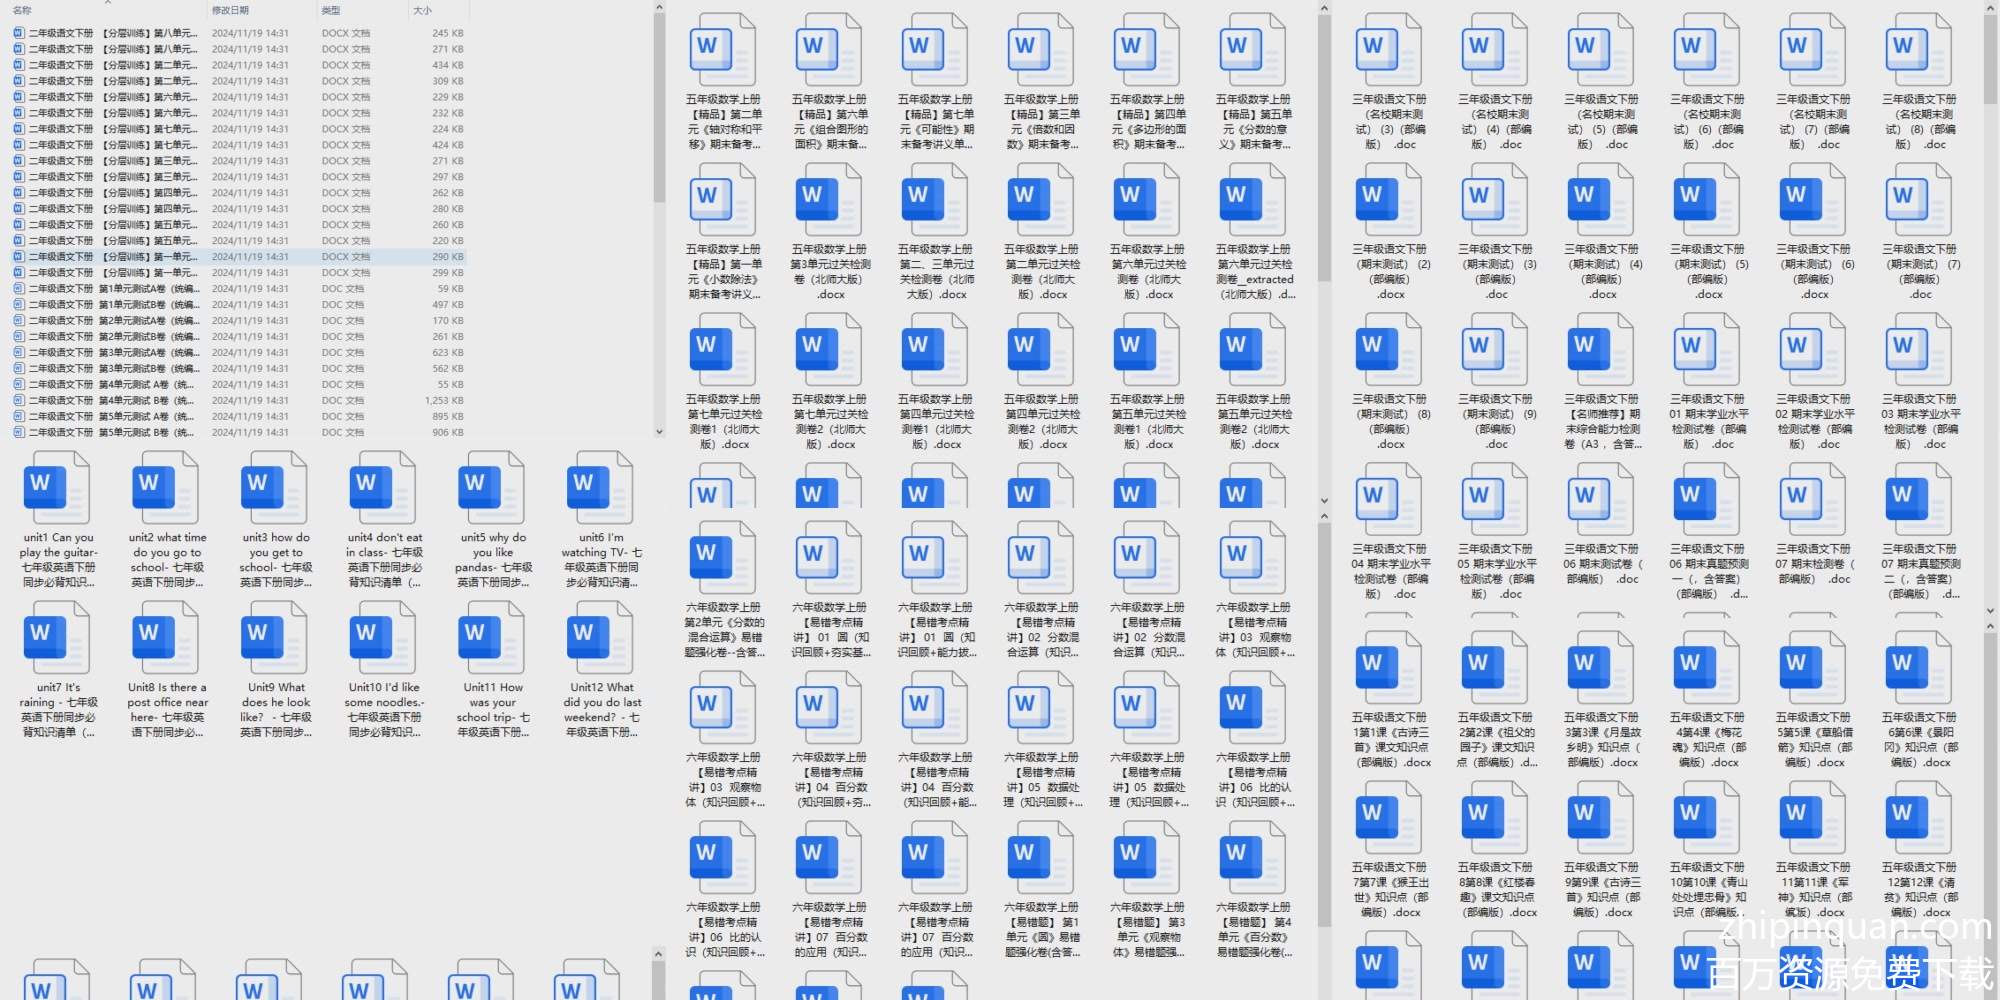Open 三年级语文下册 (期末测试) (2) docx icon
This screenshot has width=2000, height=1000.
(1390, 199)
